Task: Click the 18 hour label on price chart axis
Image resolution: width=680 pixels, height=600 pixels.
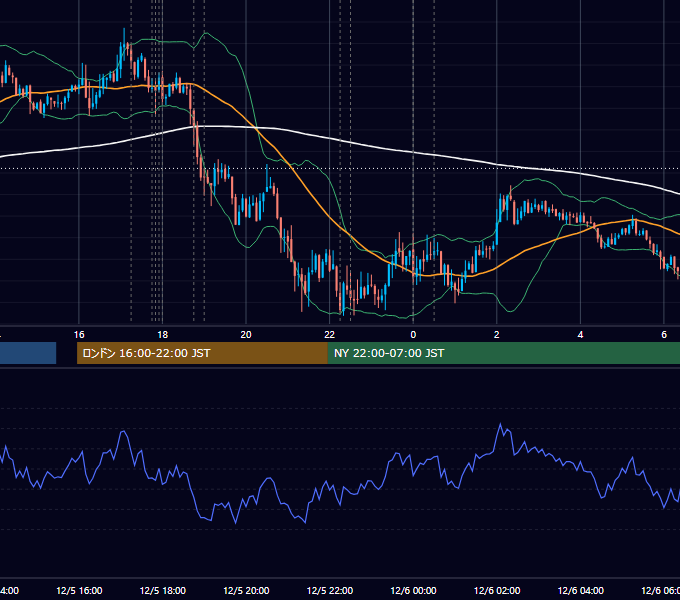Action: point(162,335)
